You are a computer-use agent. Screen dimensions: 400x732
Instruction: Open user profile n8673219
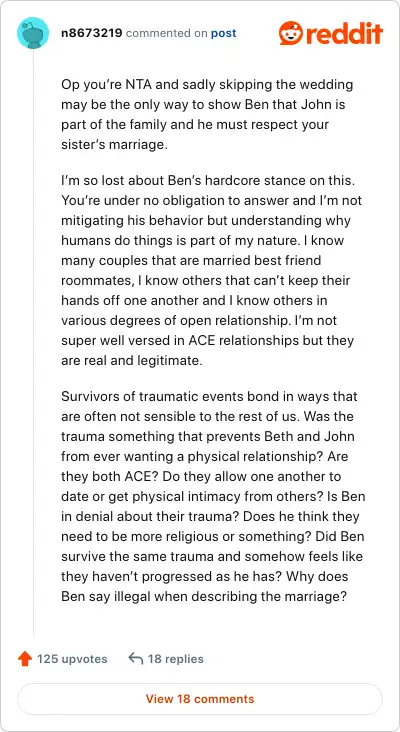point(92,33)
